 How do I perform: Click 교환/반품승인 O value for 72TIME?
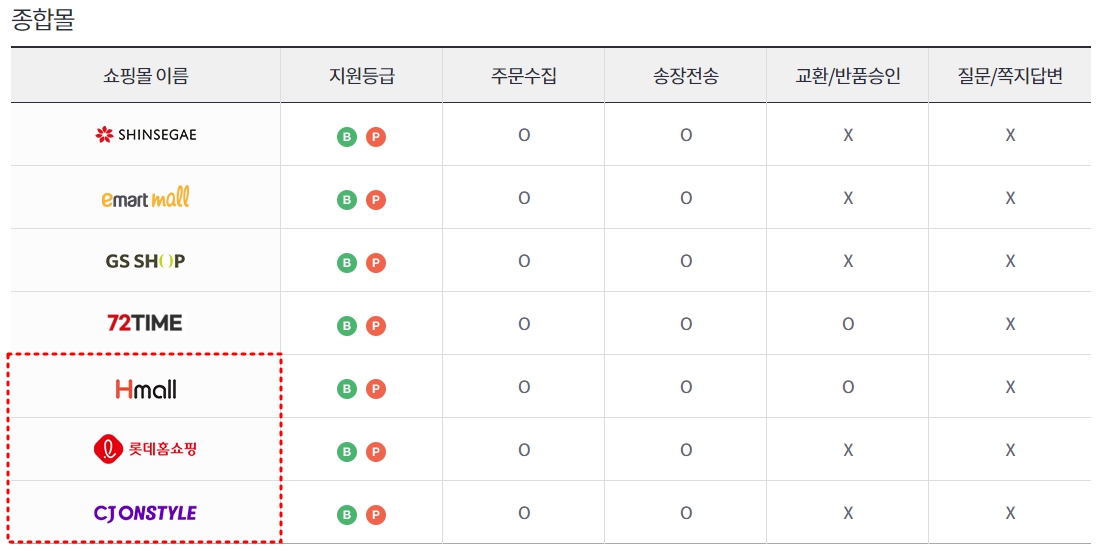848,324
